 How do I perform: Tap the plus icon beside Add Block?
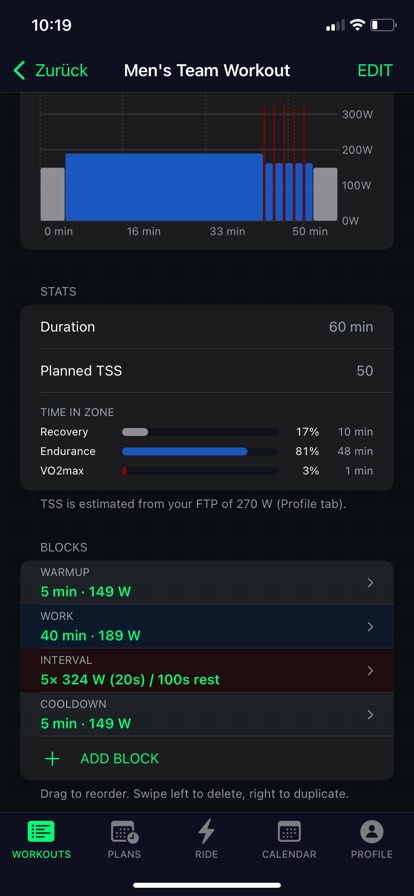point(52,759)
